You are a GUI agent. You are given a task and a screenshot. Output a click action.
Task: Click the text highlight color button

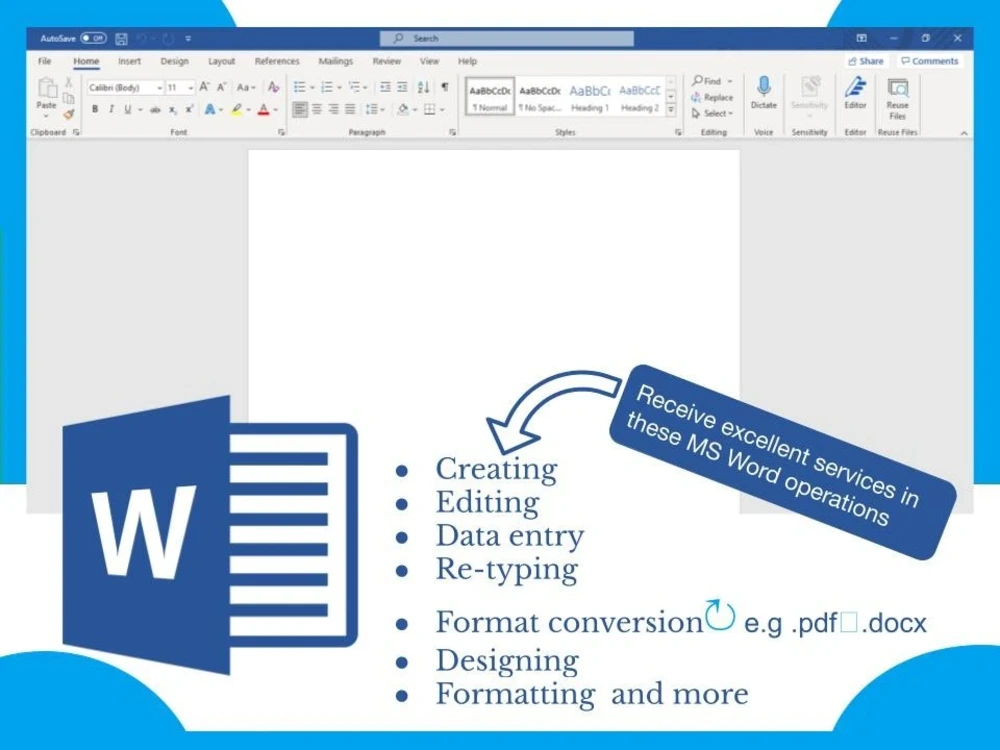tap(237, 110)
